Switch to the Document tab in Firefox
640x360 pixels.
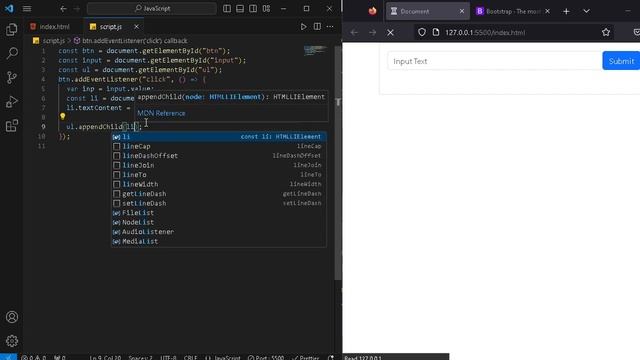pos(428,11)
